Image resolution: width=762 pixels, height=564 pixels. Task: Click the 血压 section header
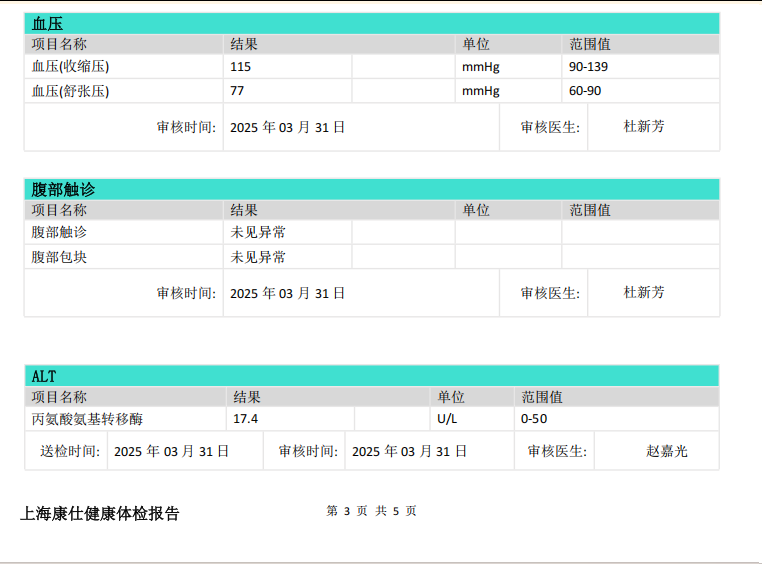pyautogui.click(x=46, y=23)
